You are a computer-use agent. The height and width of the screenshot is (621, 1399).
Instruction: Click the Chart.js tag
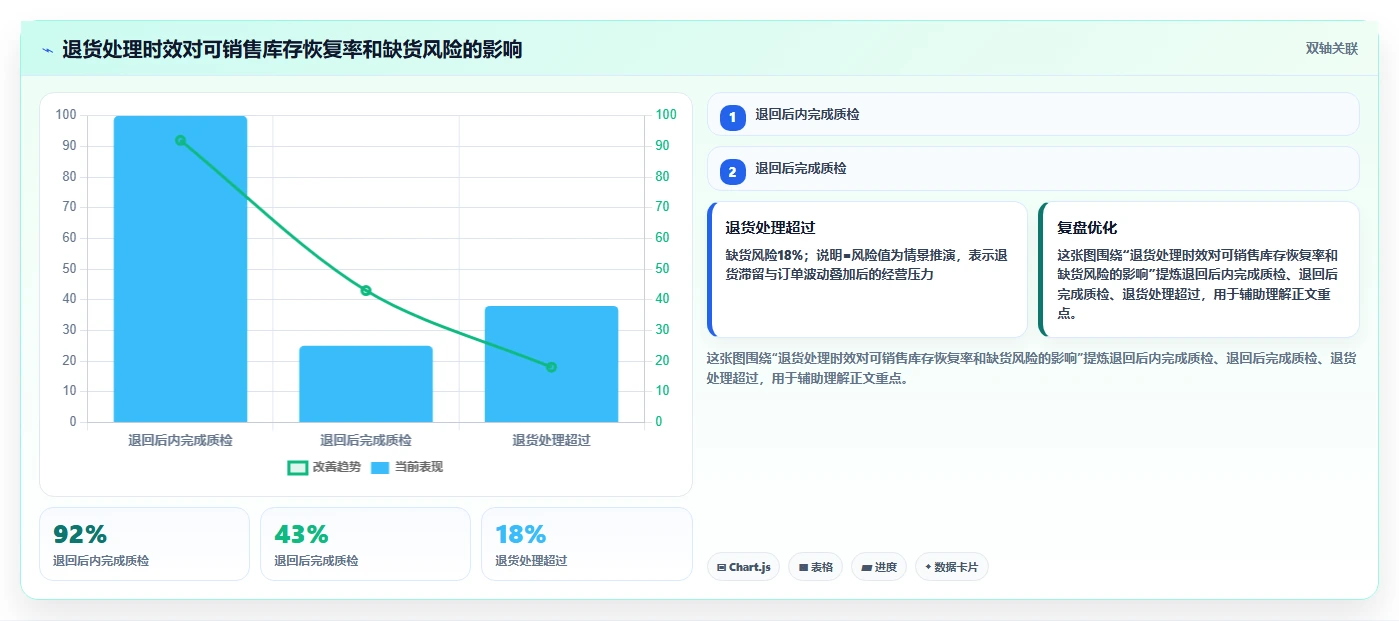coord(743,567)
